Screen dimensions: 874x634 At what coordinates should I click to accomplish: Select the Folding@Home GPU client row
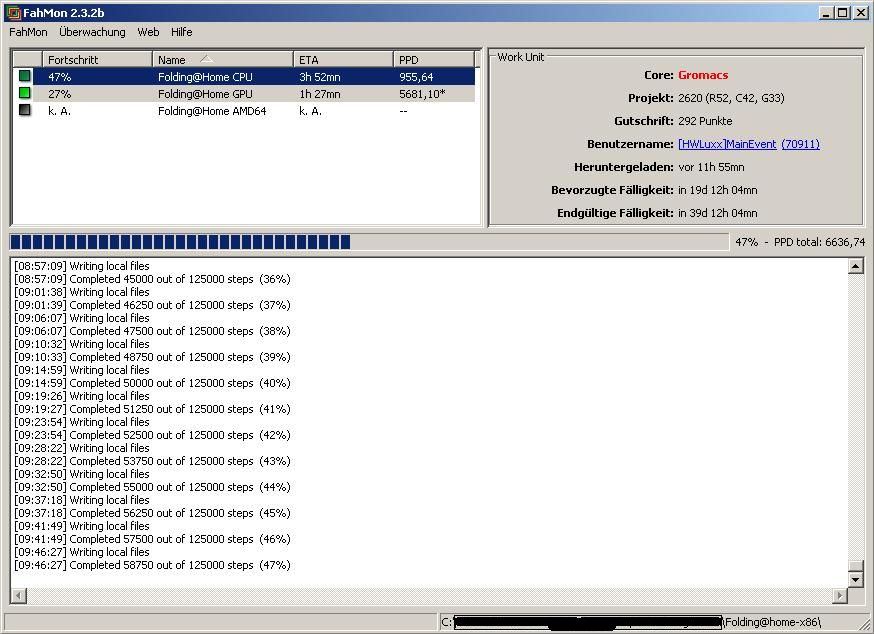244,94
